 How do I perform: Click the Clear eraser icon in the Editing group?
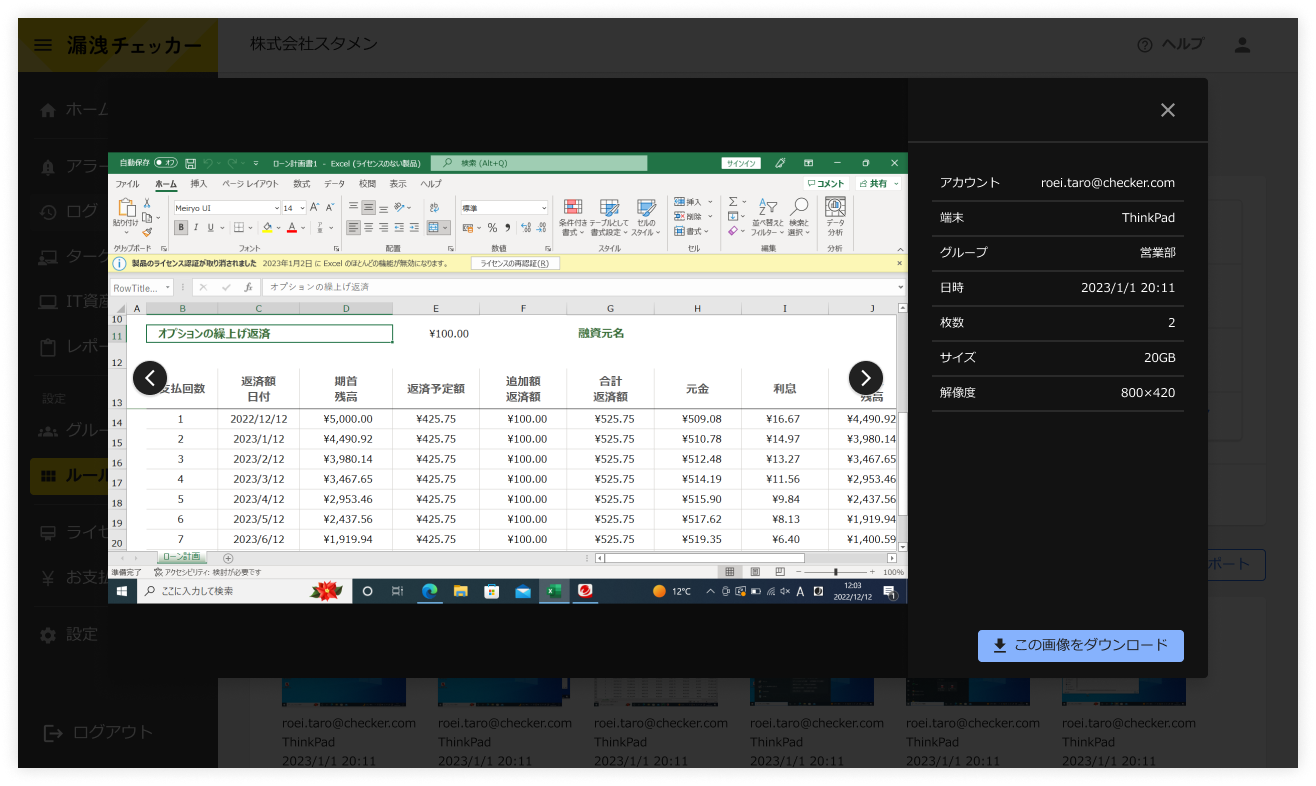click(x=732, y=231)
